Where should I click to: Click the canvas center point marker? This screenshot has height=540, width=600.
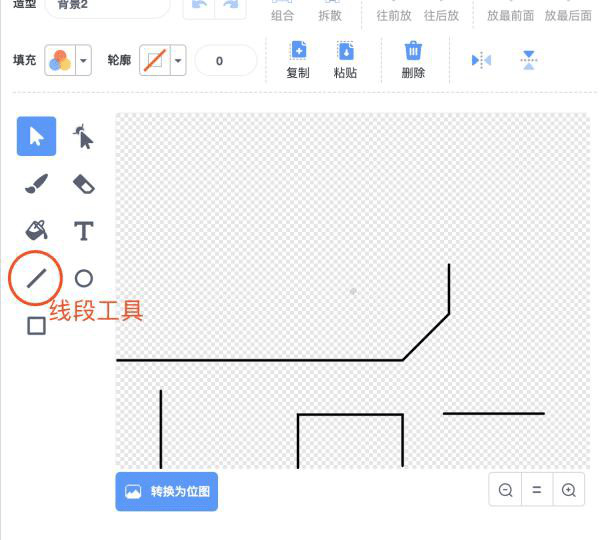coord(353,292)
